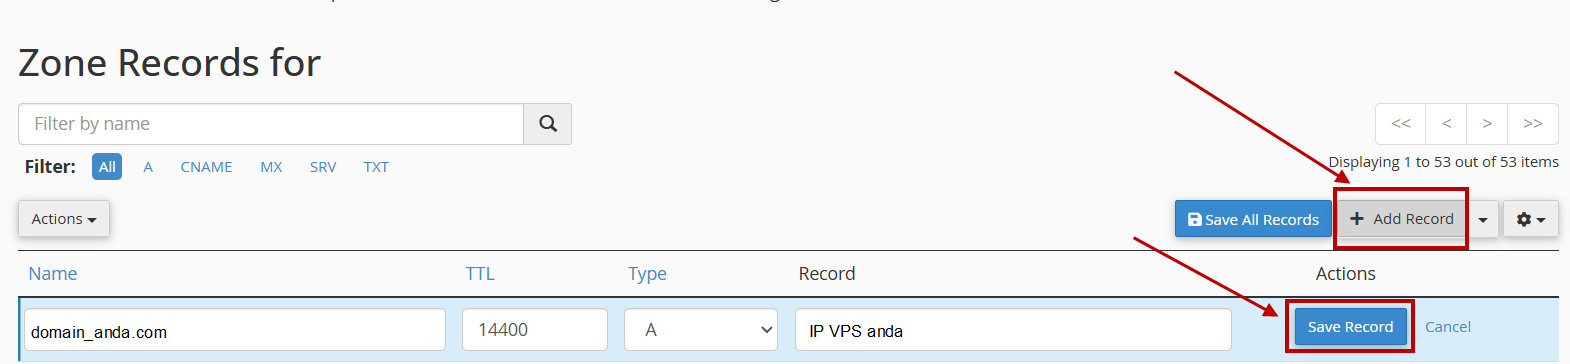The height and width of the screenshot is (364, 1570).
Task: Go to previous page of records
Action: [1446, 124]
